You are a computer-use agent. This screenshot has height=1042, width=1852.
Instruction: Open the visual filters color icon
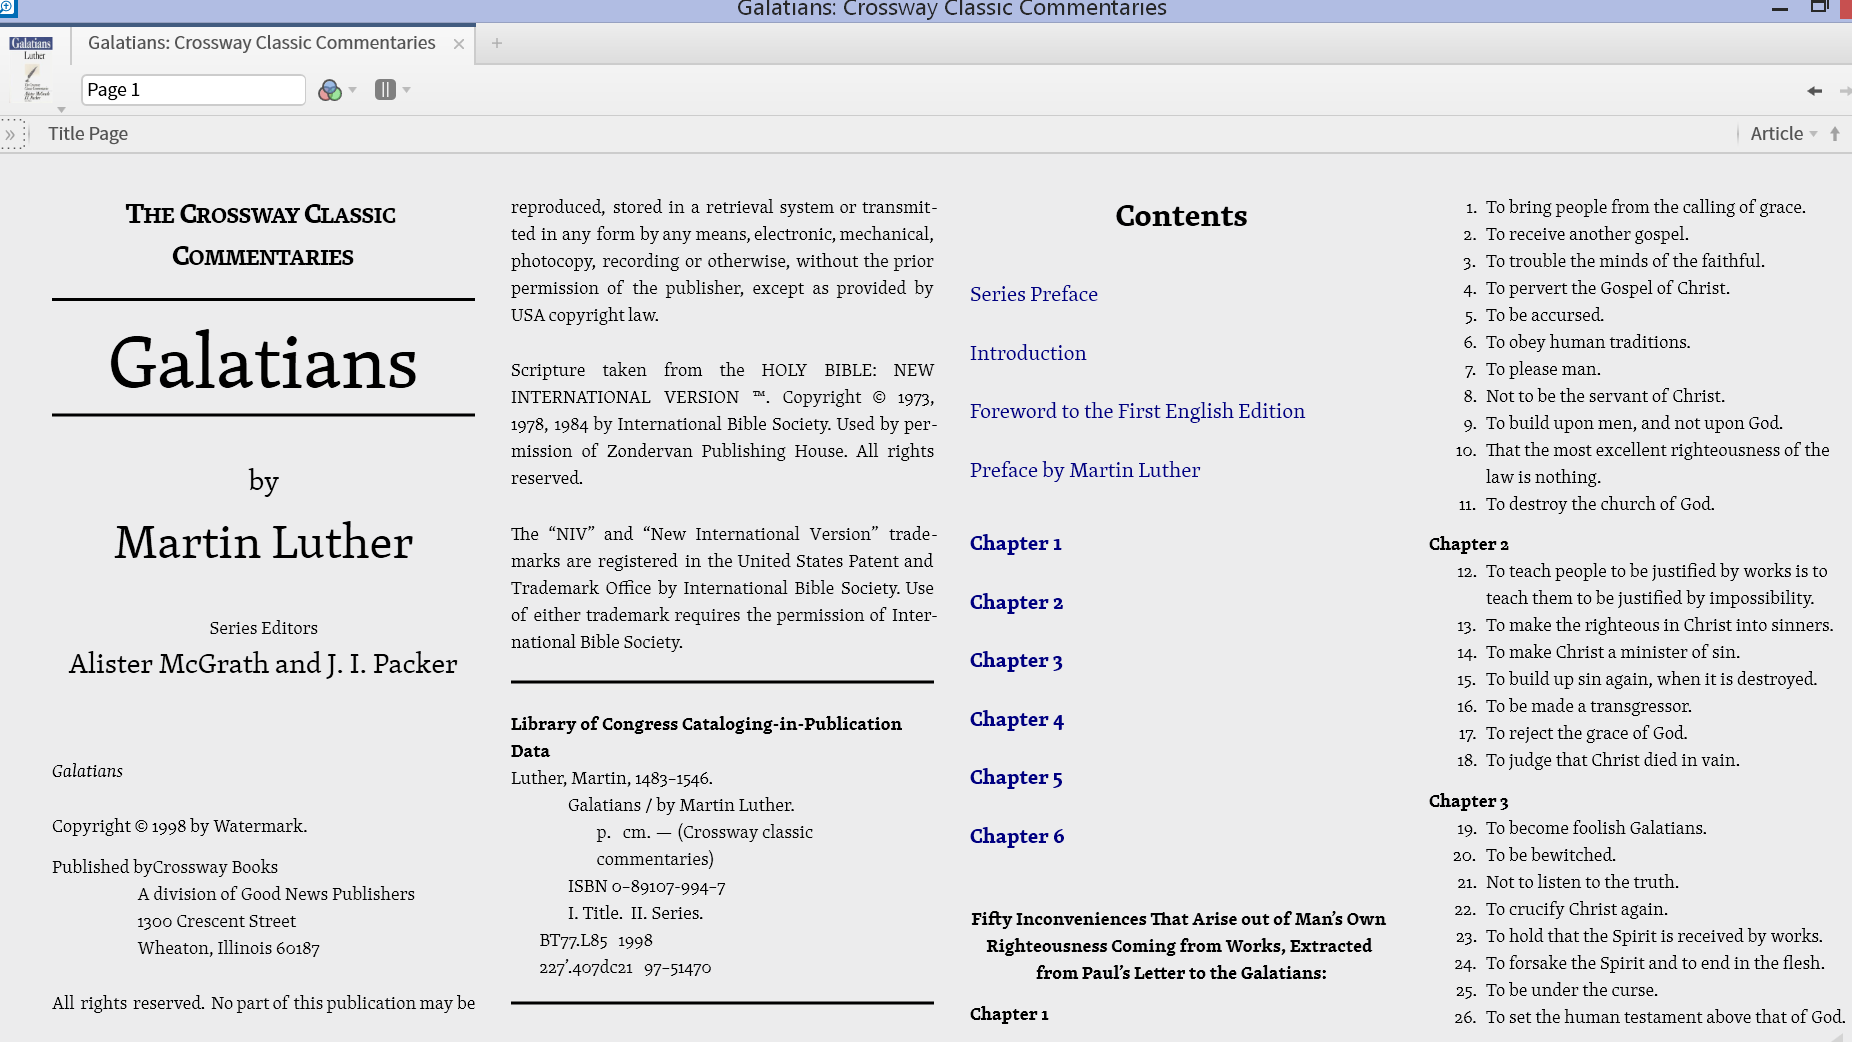click(329, 90)
